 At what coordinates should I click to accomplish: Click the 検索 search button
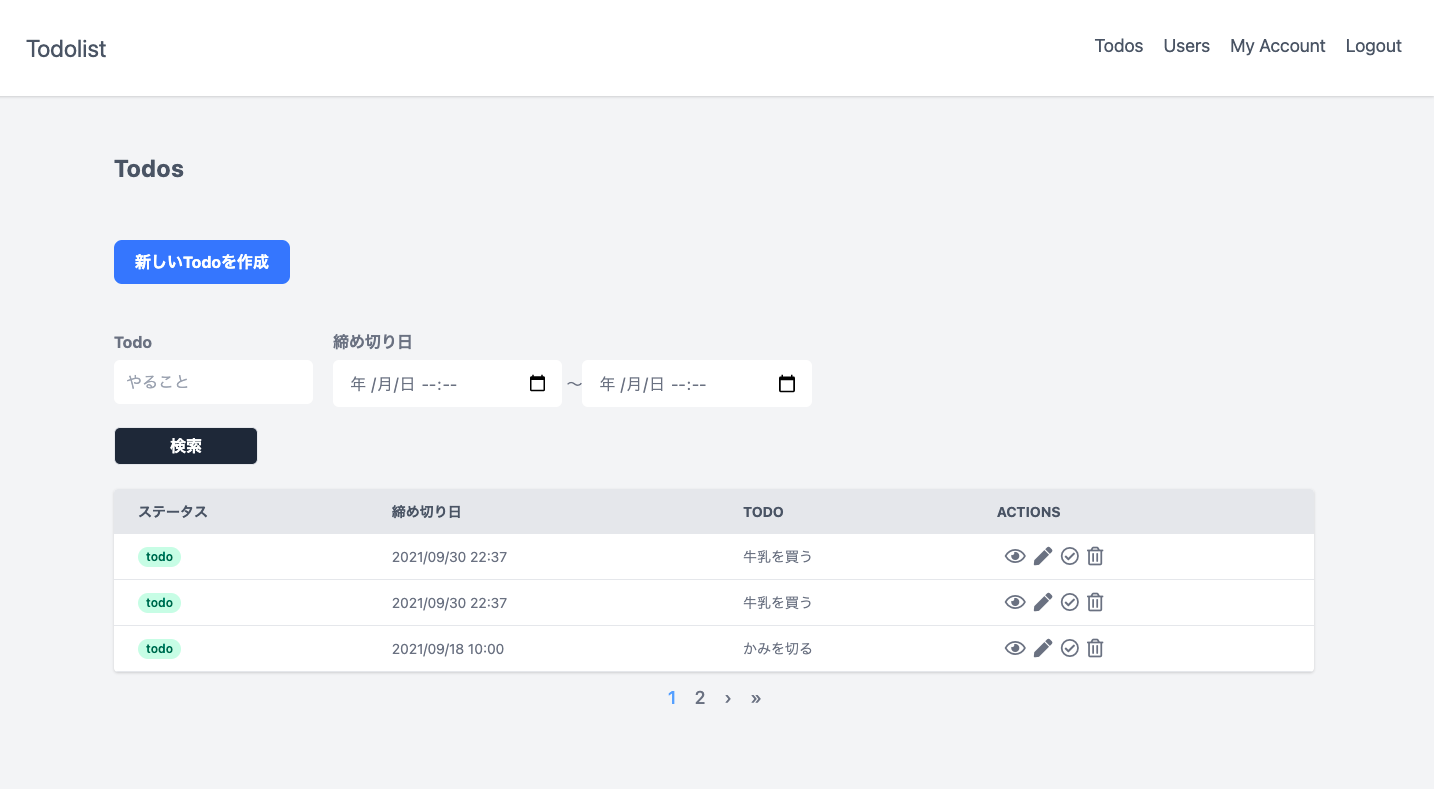186,446
